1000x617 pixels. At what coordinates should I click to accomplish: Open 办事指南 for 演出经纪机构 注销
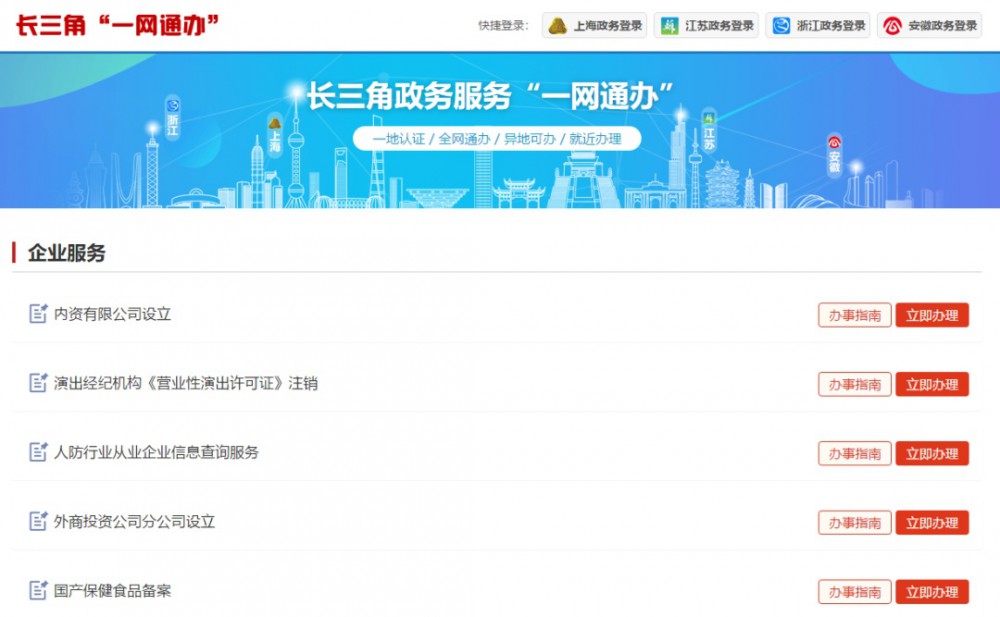(x=855, y=384)
